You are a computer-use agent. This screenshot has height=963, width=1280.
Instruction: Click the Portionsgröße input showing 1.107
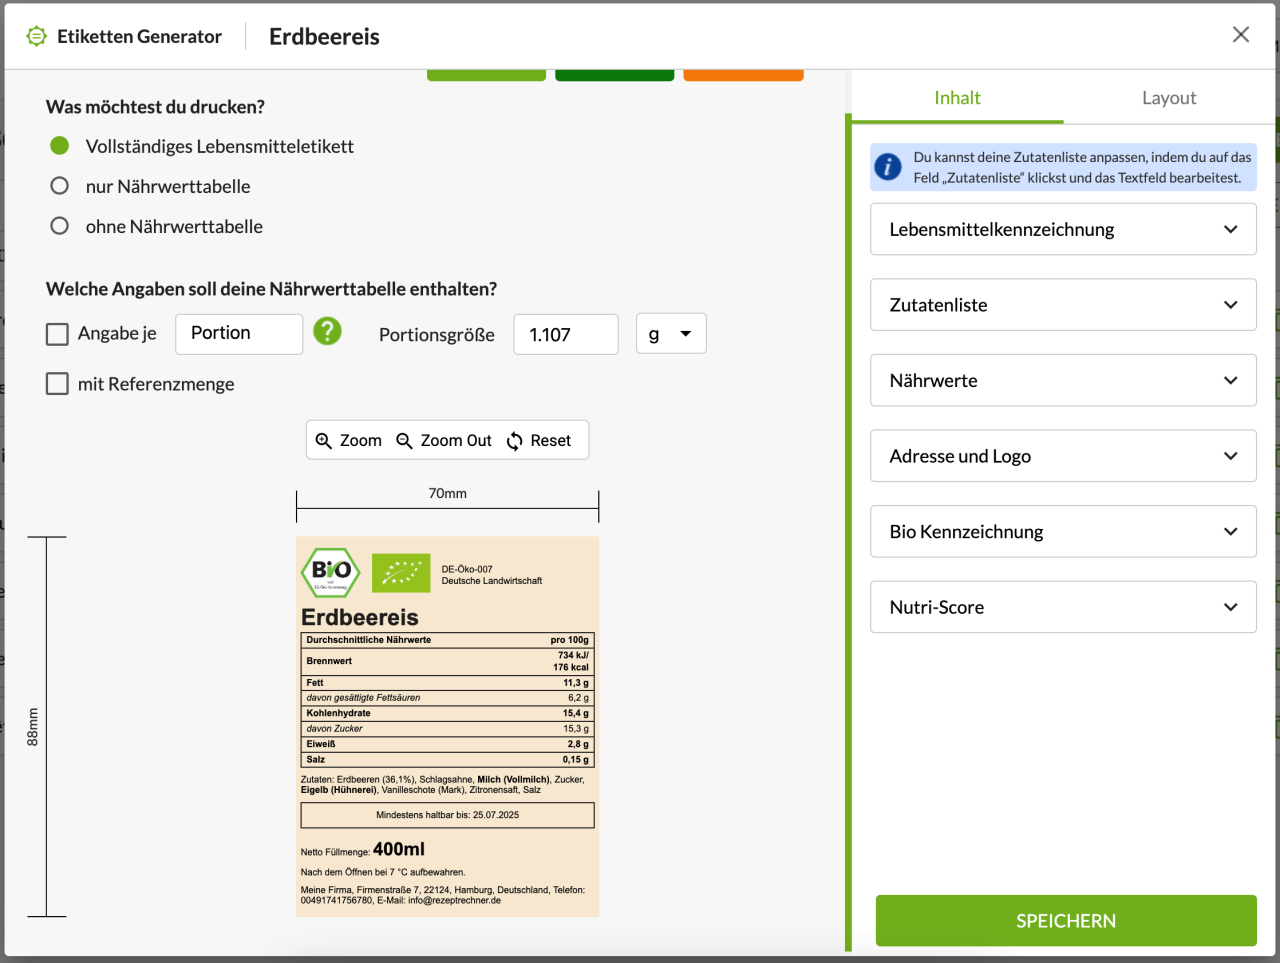[565, 333]
